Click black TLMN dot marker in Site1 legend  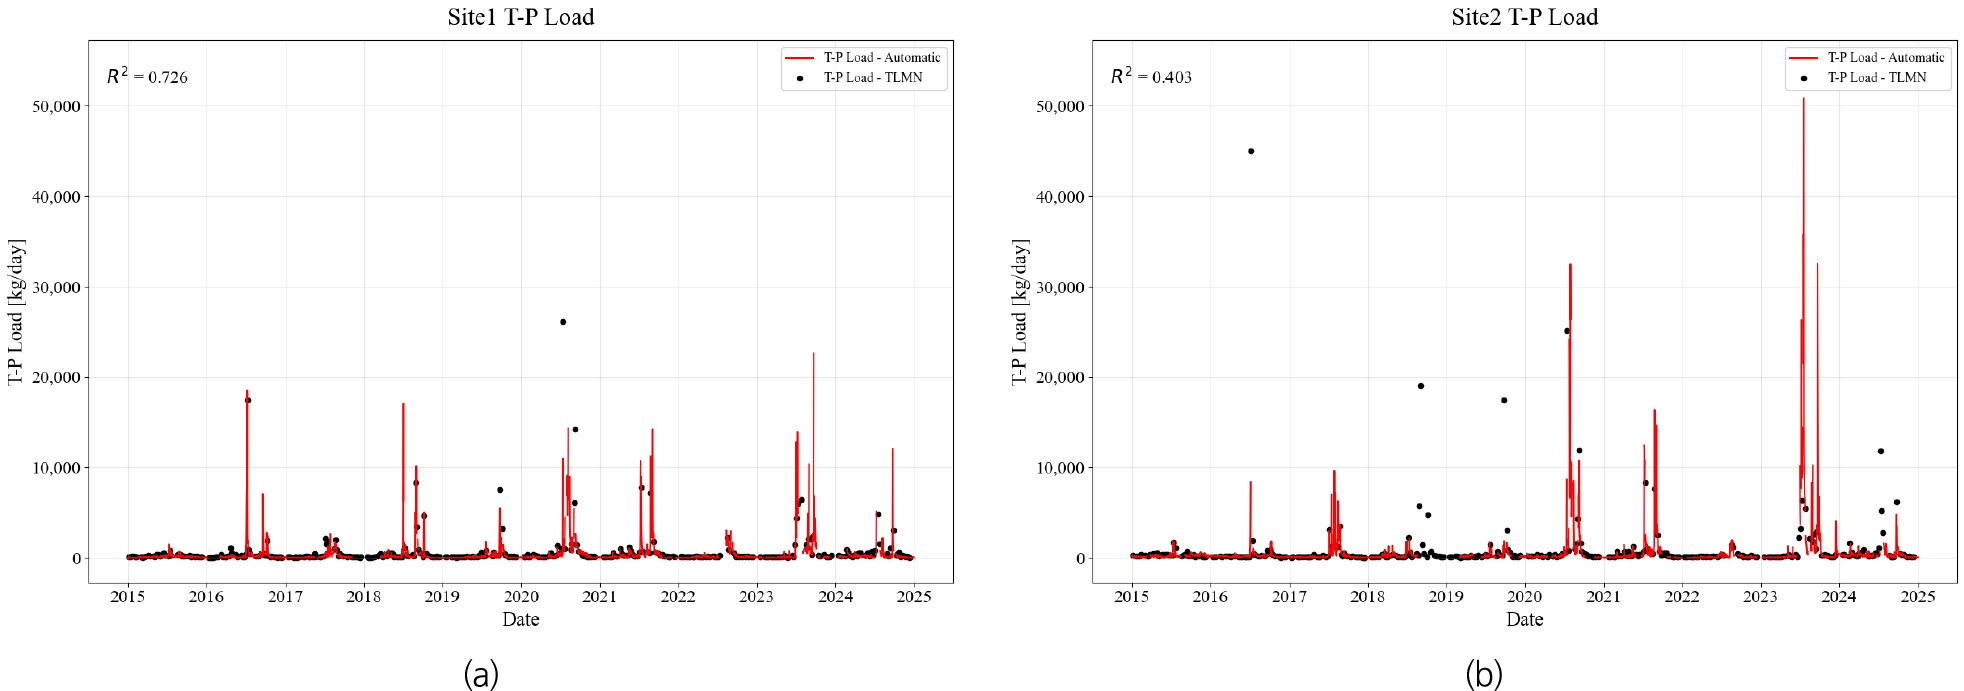800,78
